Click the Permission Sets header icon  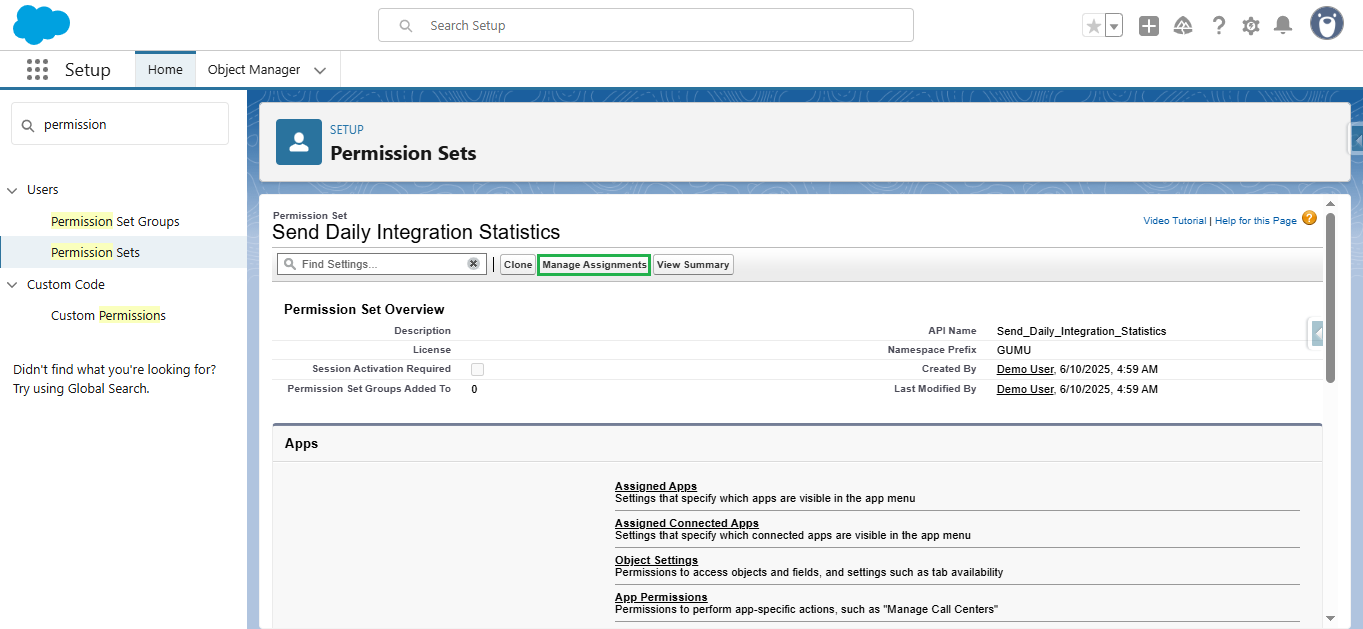tap(299, 142)
